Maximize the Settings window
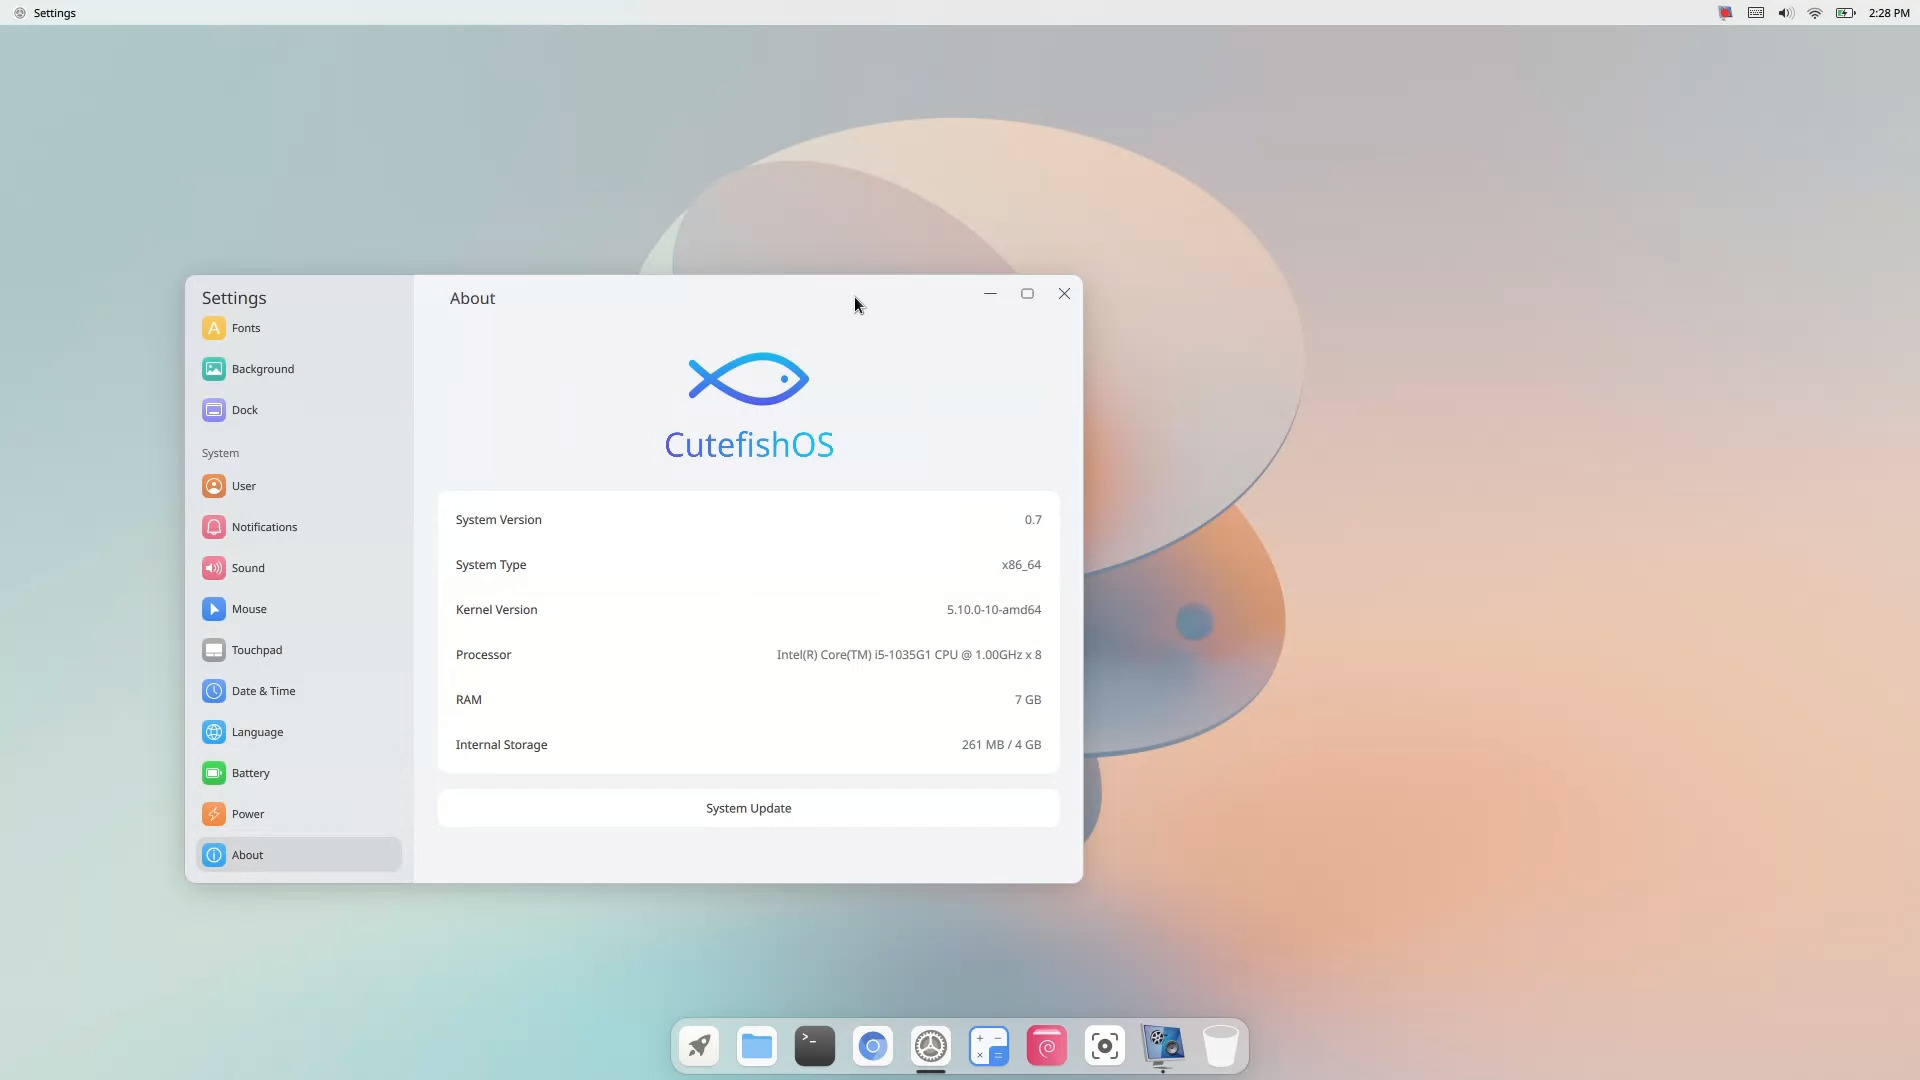 [1027, 294]
